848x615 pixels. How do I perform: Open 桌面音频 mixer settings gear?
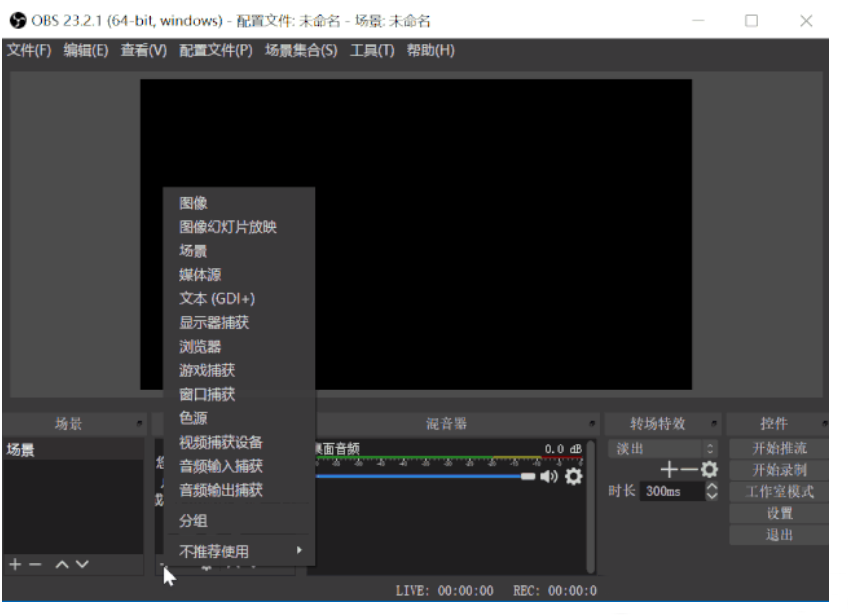(x=572, y=478)
